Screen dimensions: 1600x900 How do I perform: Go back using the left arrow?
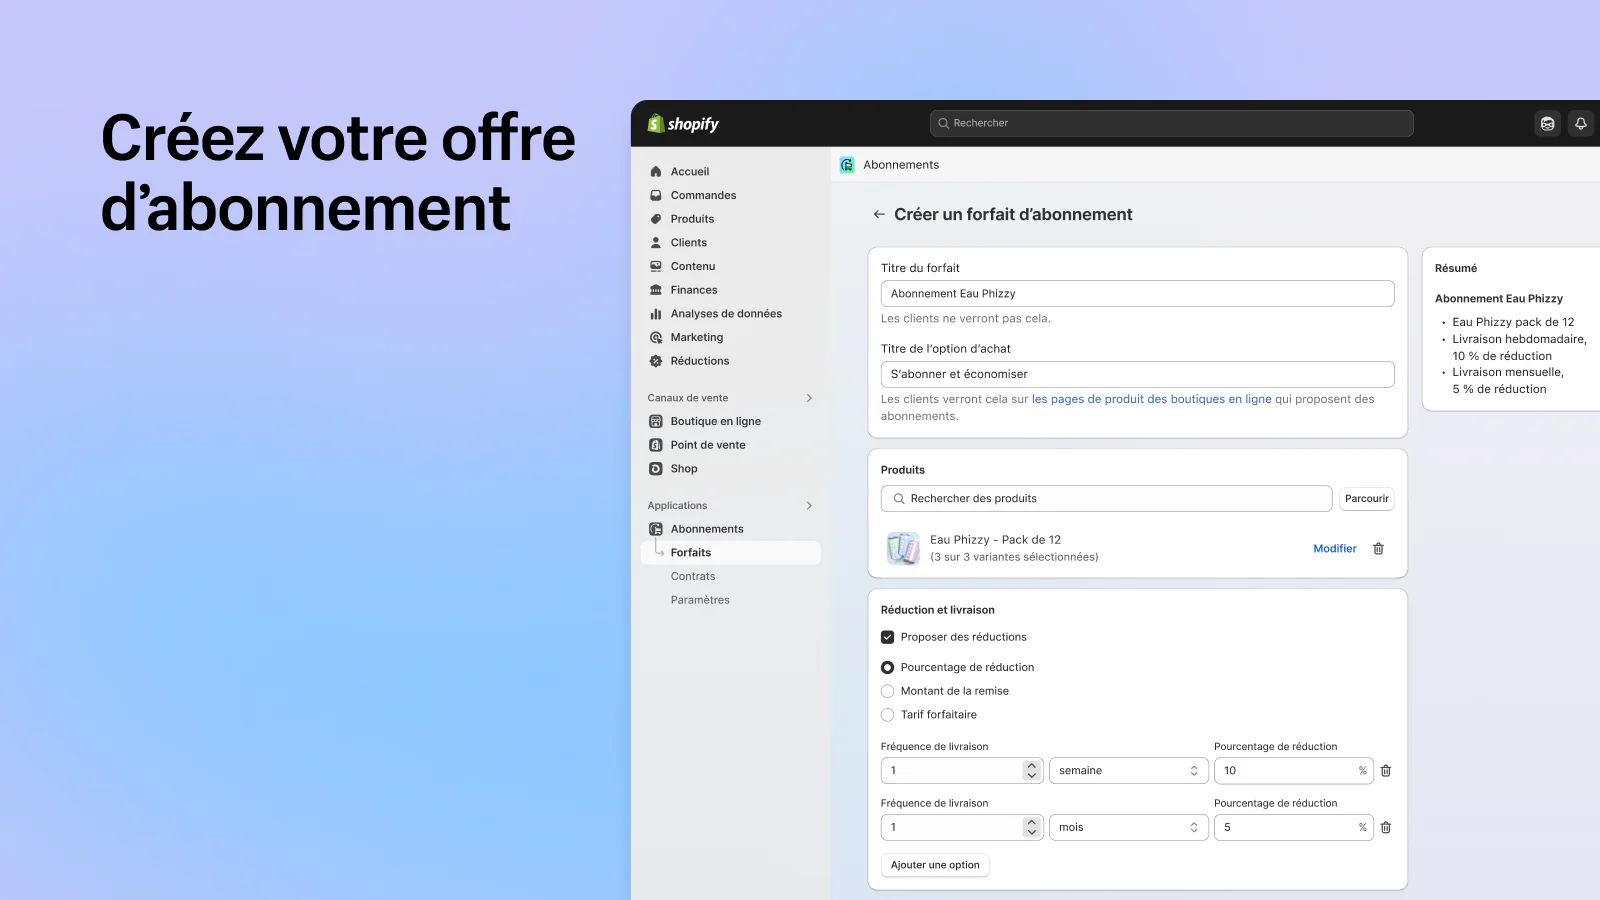pos(879,214)
